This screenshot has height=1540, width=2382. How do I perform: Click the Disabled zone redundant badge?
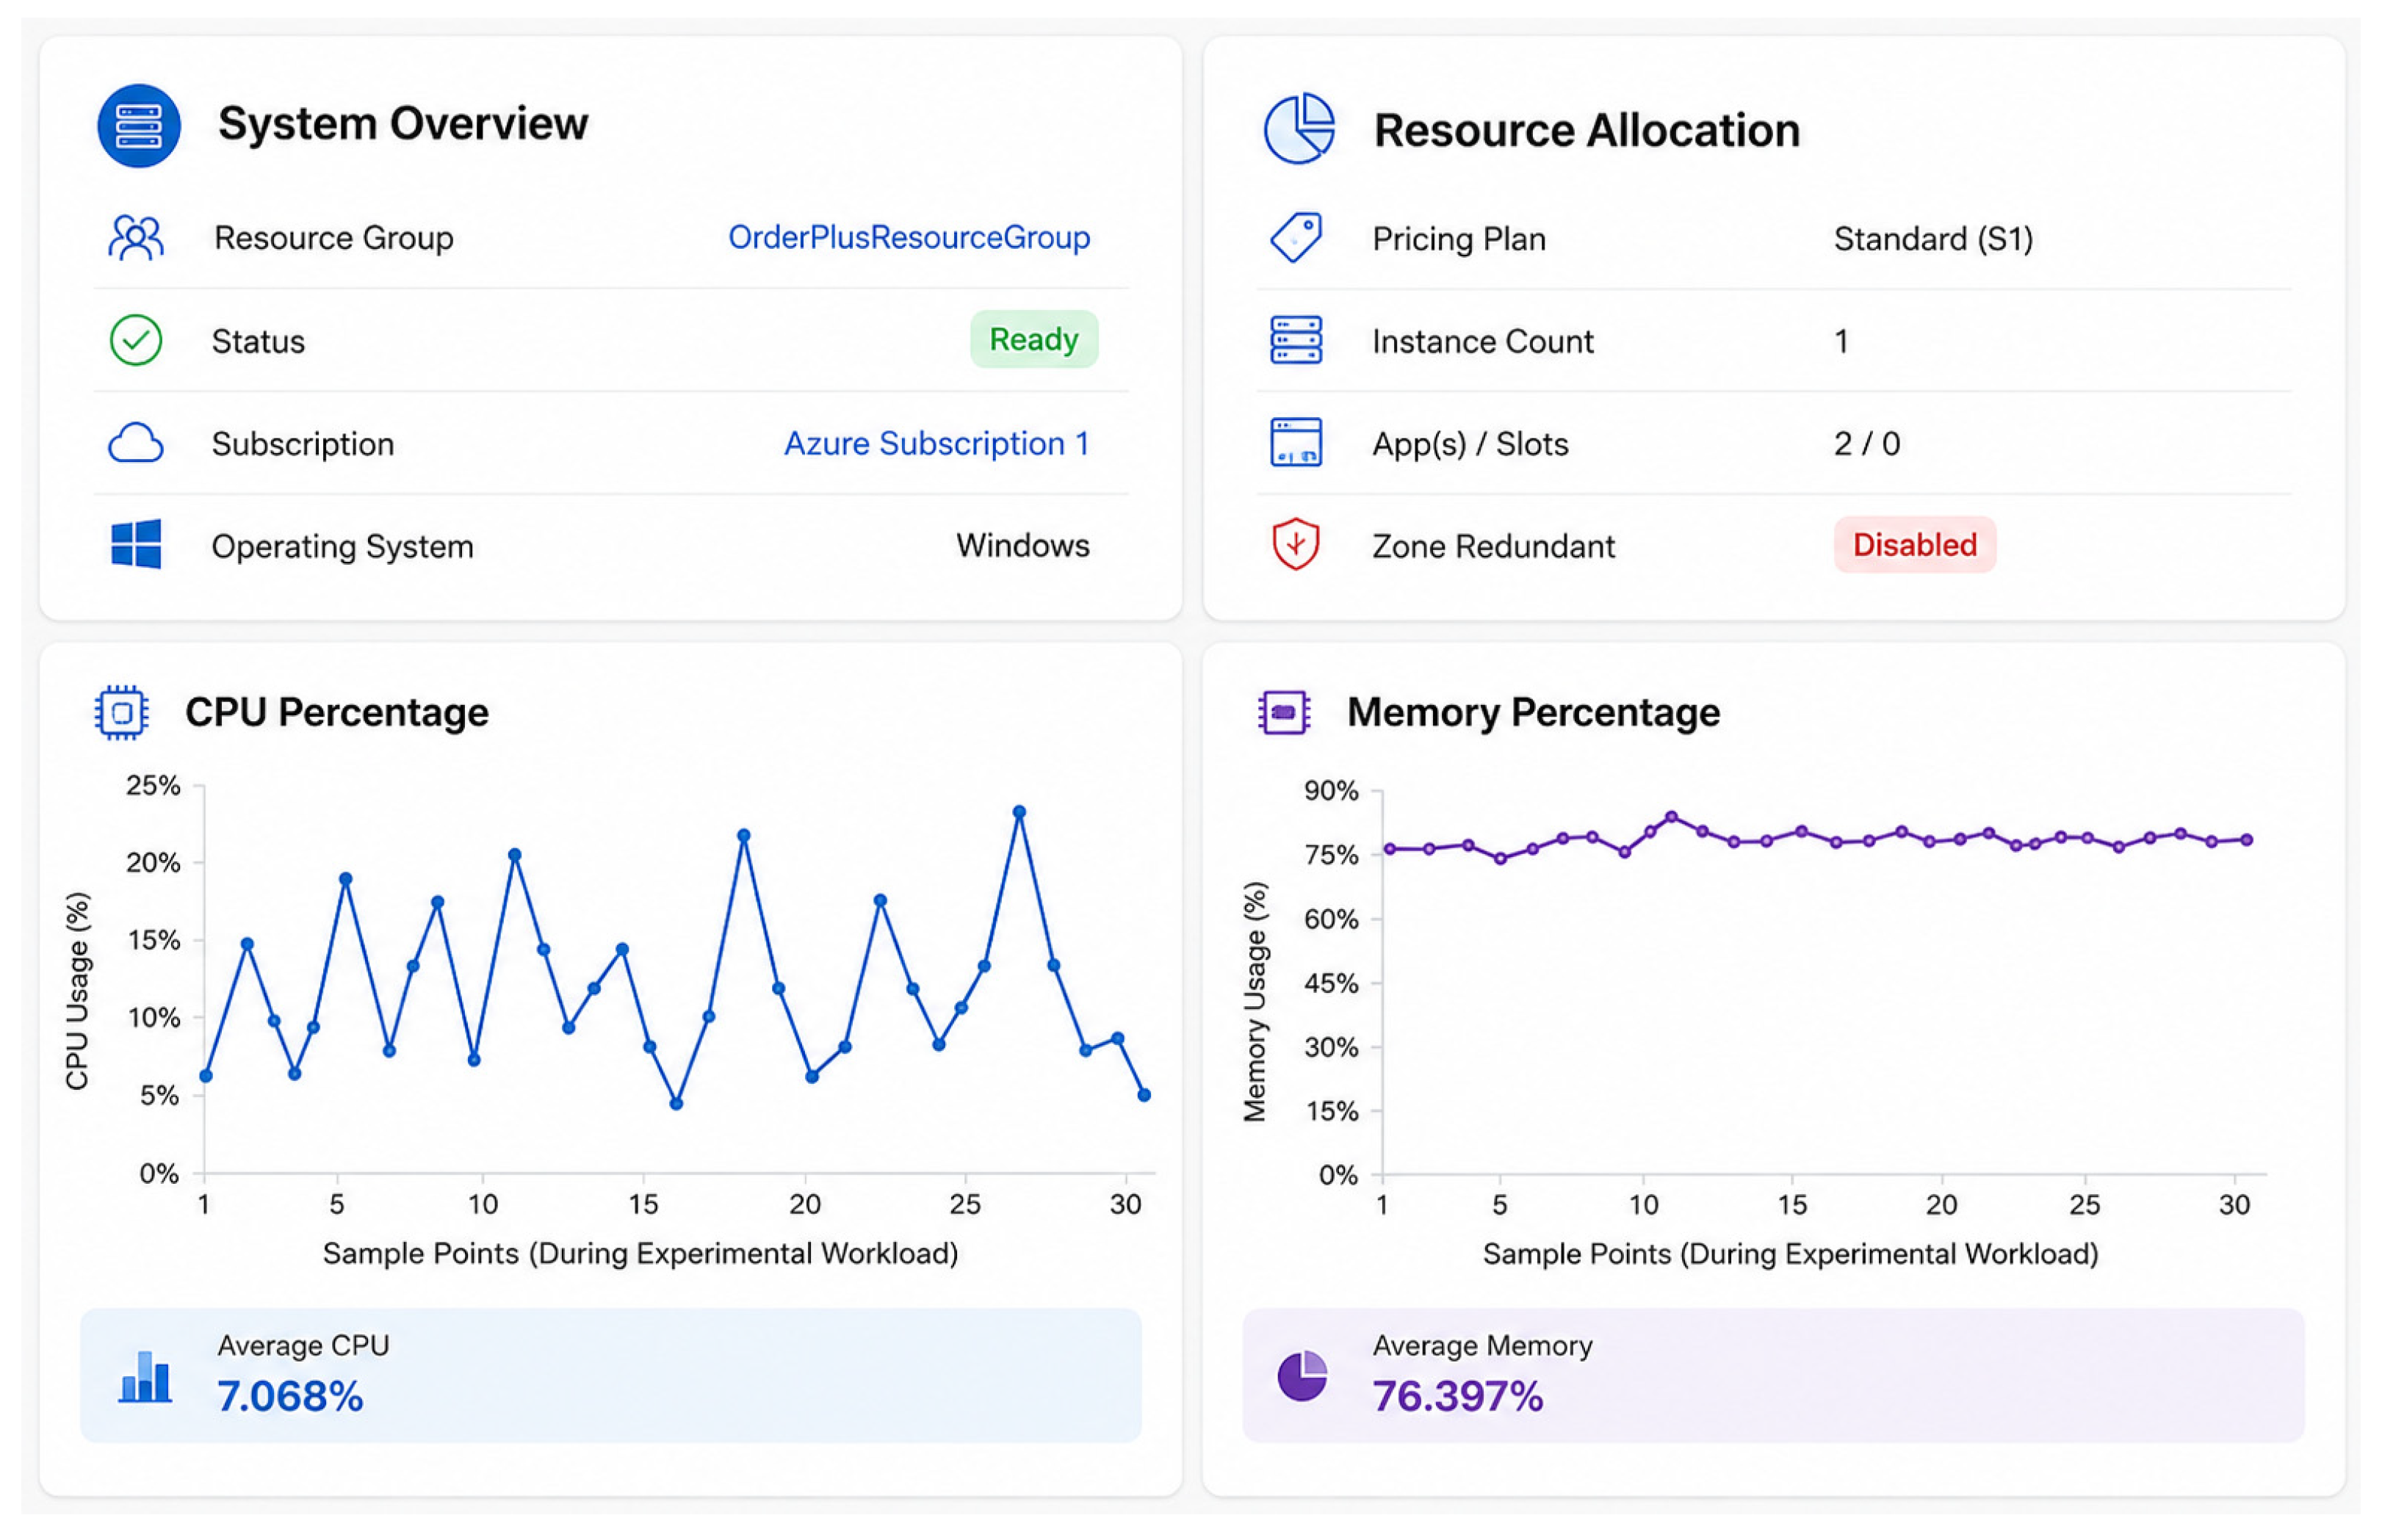[1915, 545]
